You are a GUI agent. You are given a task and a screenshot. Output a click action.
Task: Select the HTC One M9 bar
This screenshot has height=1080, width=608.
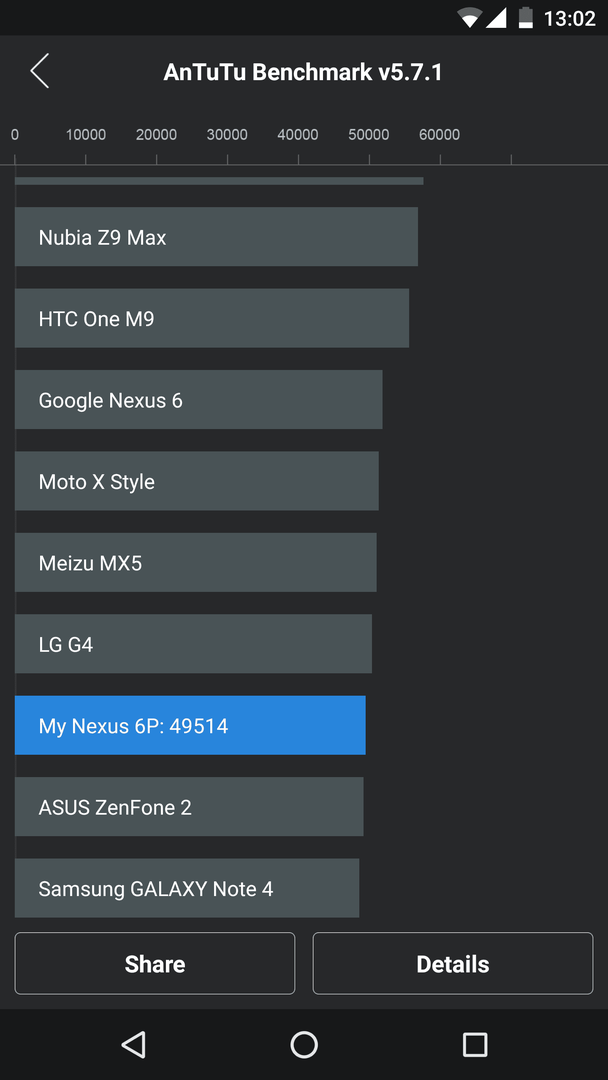tap(212, 318)
